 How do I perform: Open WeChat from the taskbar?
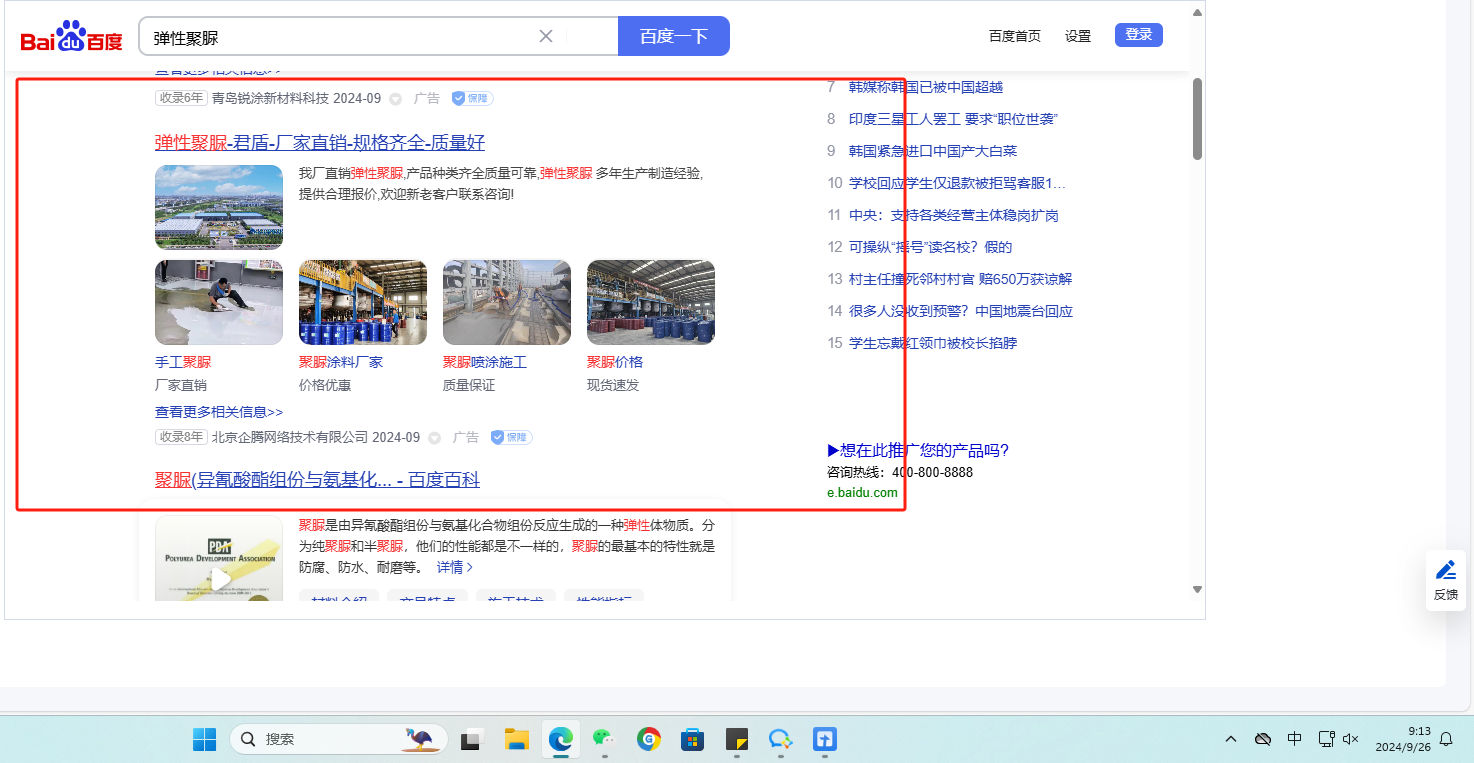tap(602, 739)
